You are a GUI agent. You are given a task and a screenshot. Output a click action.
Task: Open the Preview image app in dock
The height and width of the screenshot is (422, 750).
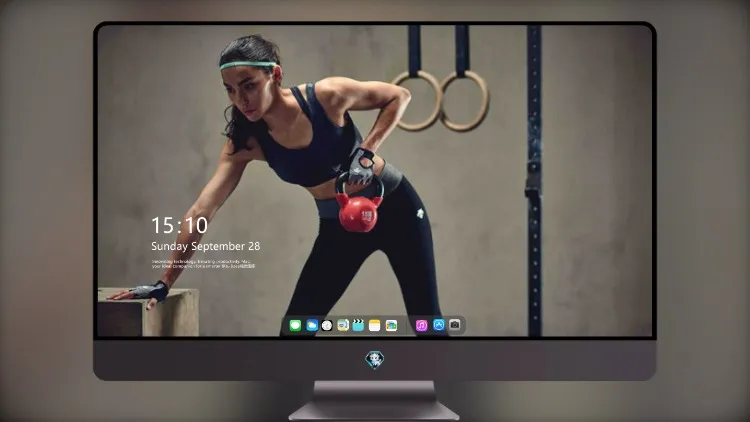tap(343, 326)
